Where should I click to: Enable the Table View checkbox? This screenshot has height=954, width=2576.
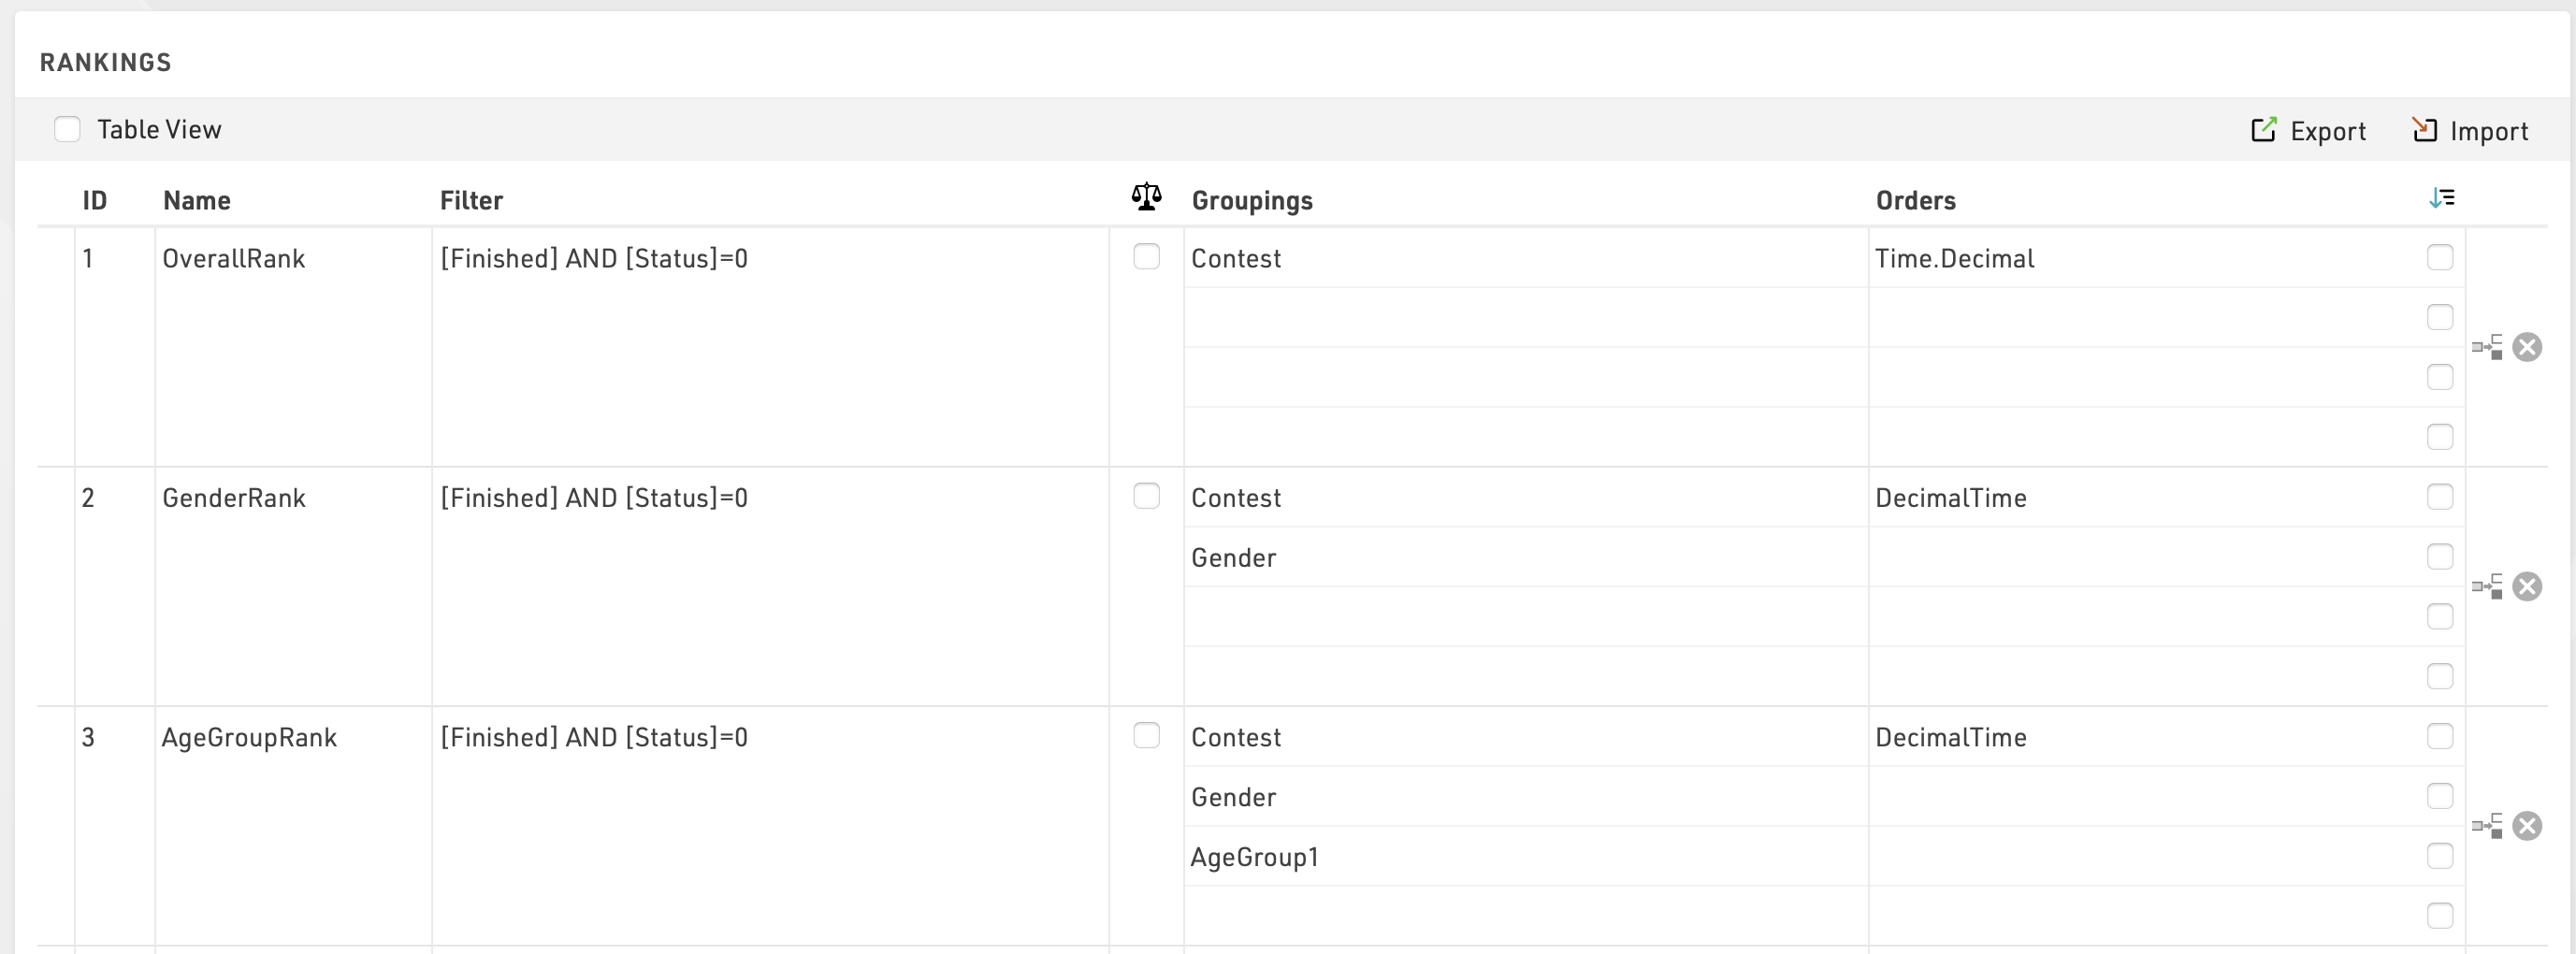67,129
